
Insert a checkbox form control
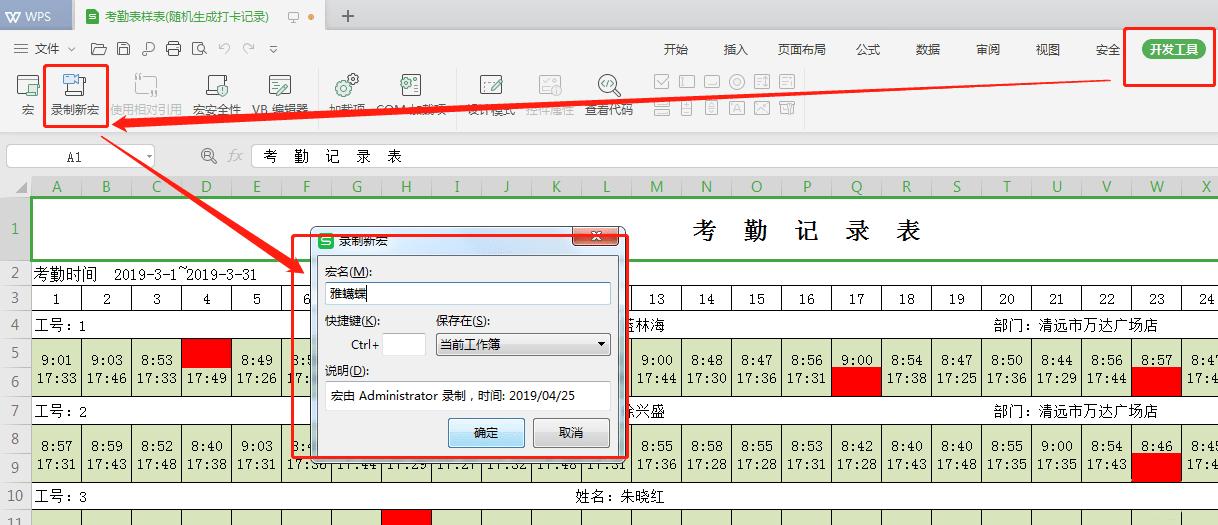661,82
